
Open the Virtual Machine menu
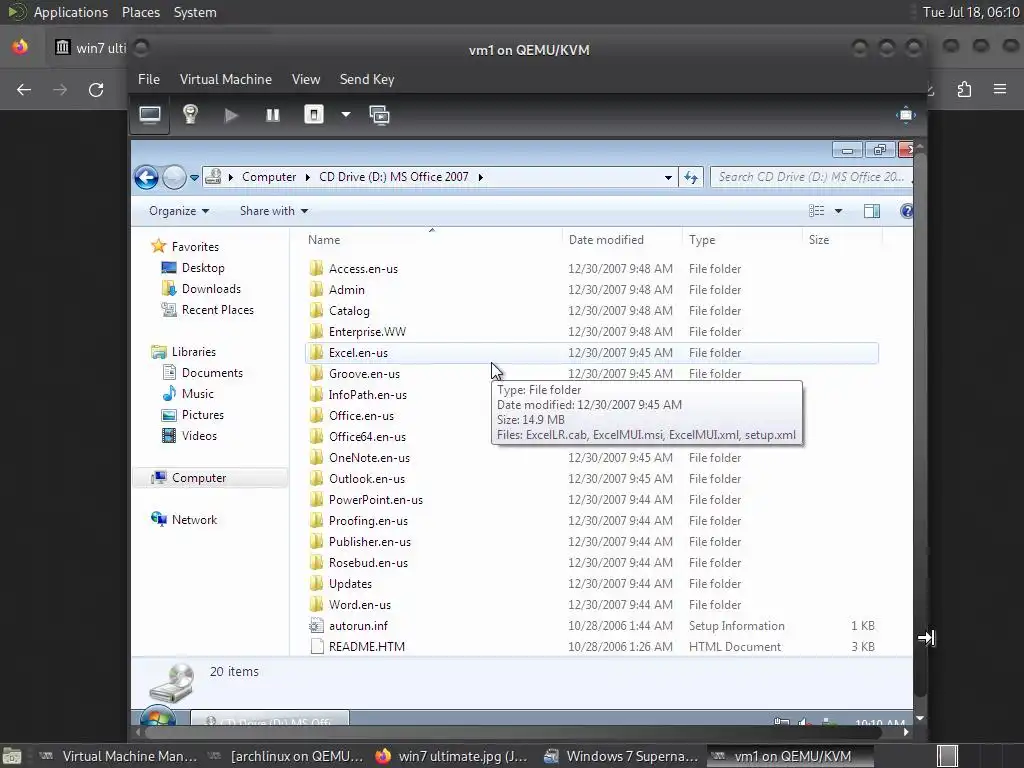(225, 79)
